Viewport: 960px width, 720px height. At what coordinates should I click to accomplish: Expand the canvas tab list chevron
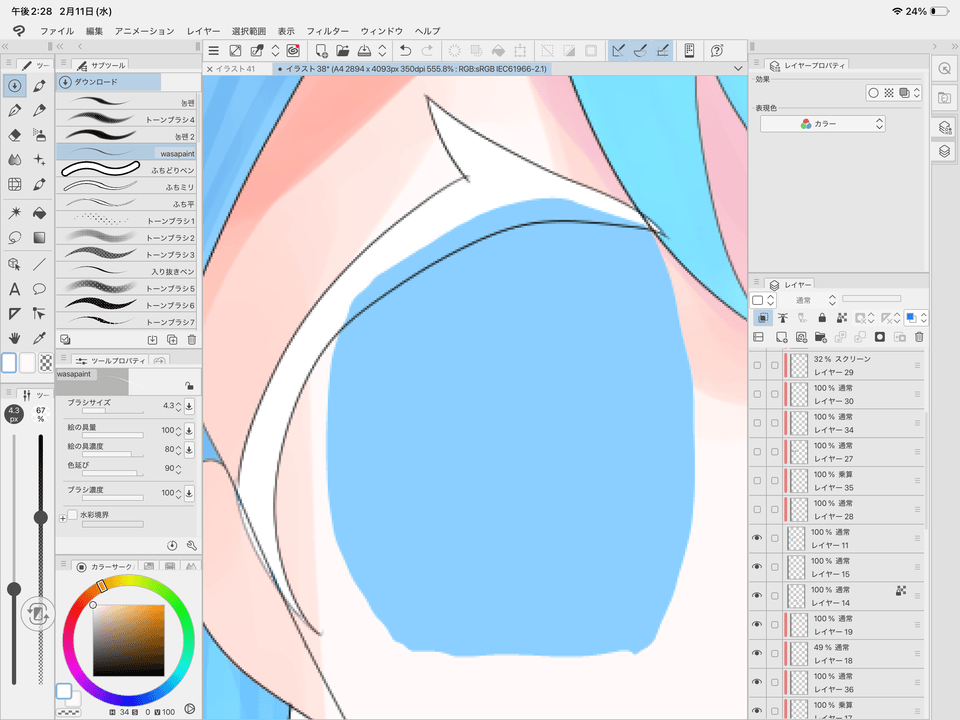pos(737,68)
